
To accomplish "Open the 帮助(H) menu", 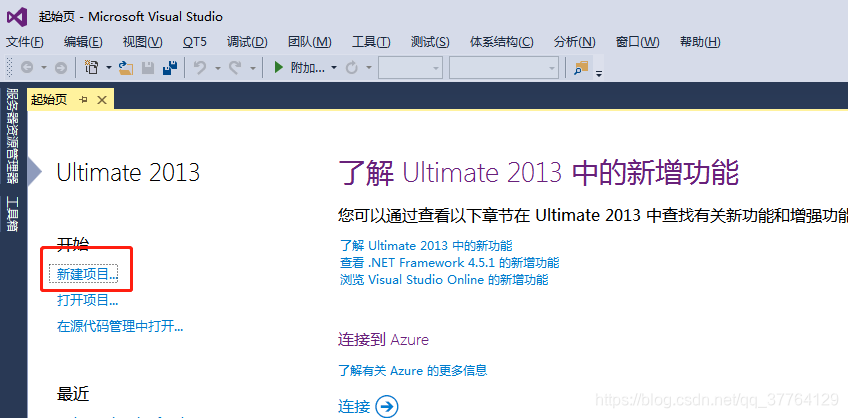I will click(700, 42).
